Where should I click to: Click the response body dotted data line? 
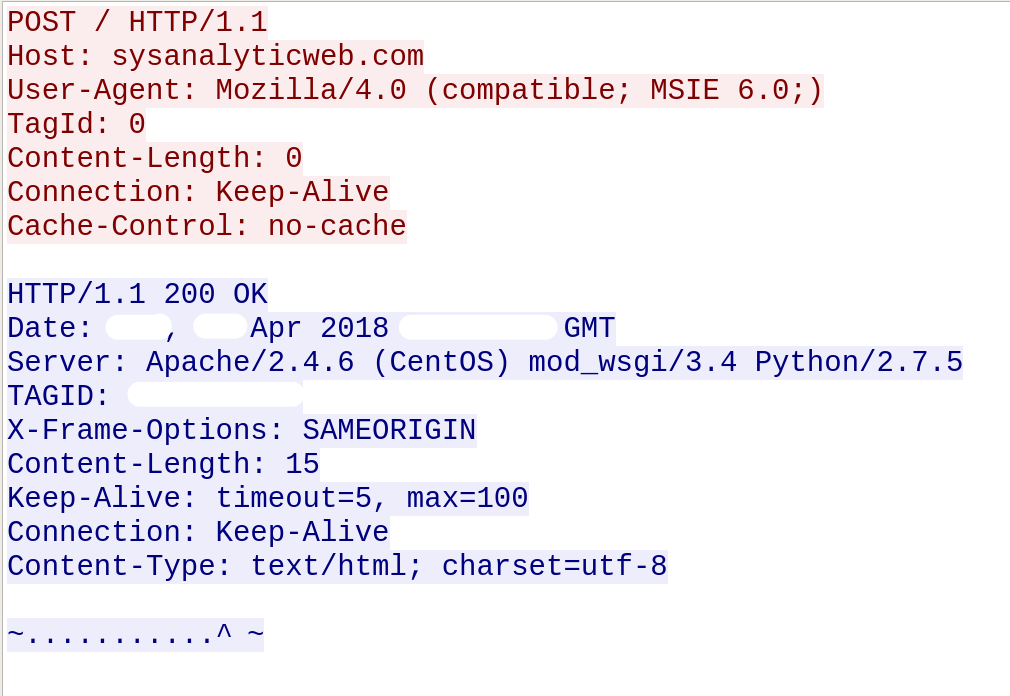pos(135,634)
